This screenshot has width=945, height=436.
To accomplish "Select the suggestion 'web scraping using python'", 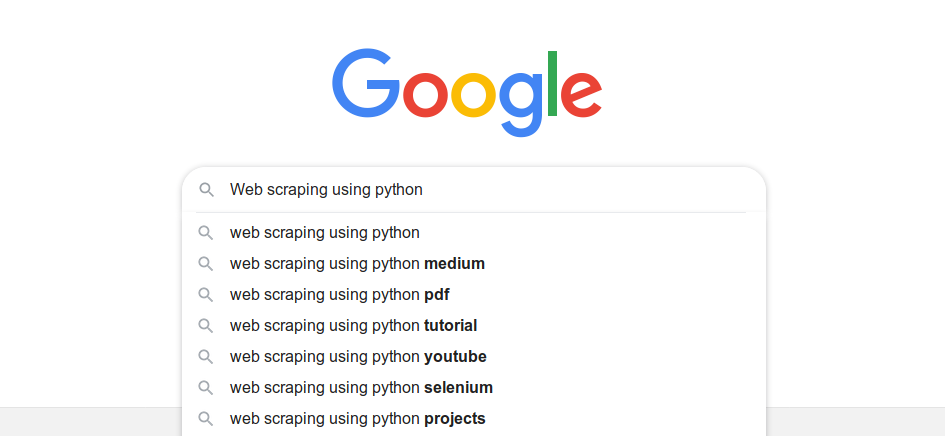I will coord(474,233).
